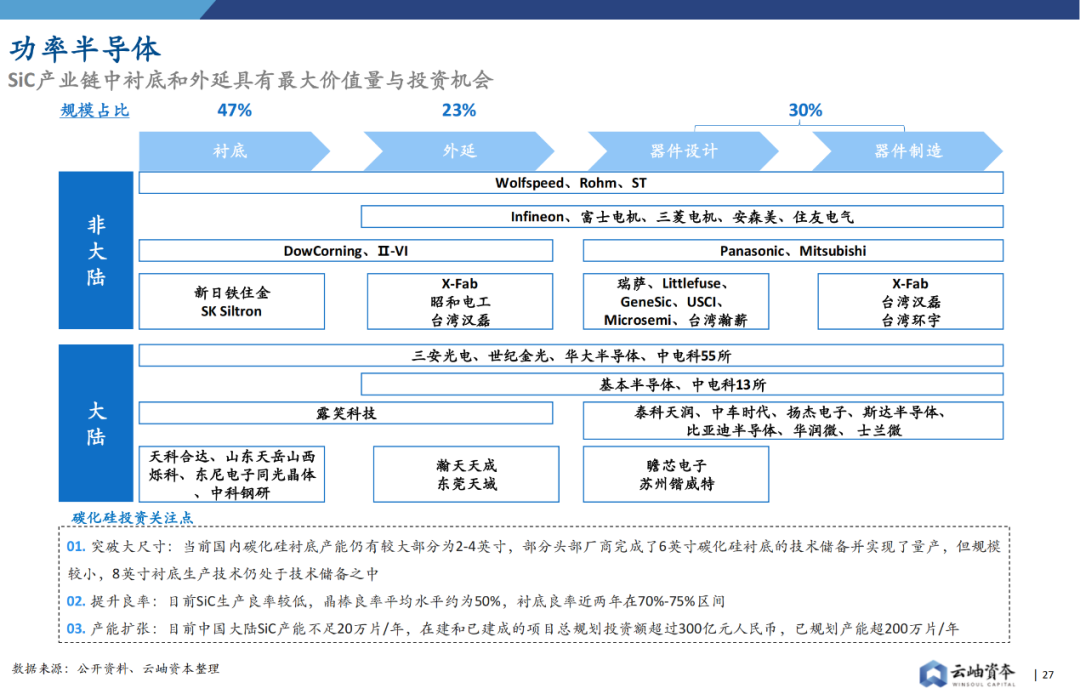This screenshot has height=694, width=1080.
Task: Click the box containing 昭和电工
Action: [x=460, y=302]
